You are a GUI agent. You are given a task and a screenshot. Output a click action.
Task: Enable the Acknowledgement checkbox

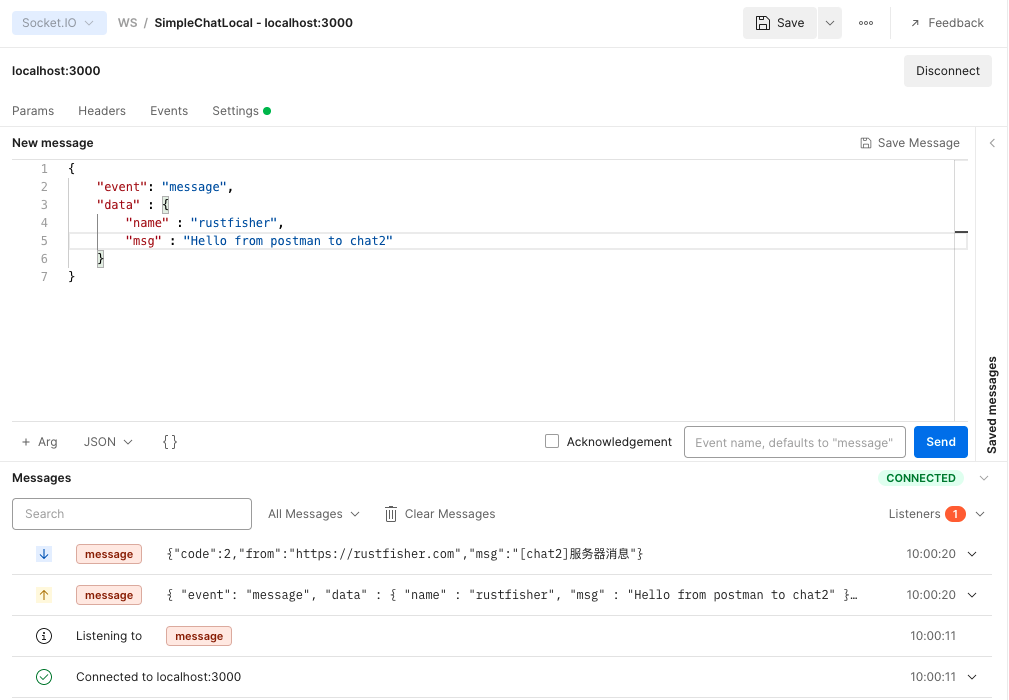tap(552, 441)
